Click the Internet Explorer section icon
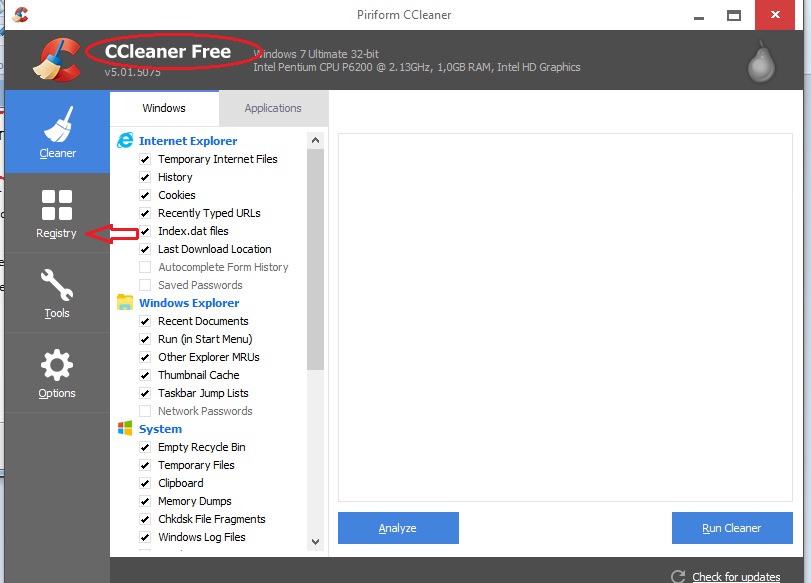 tap(125, 140)
